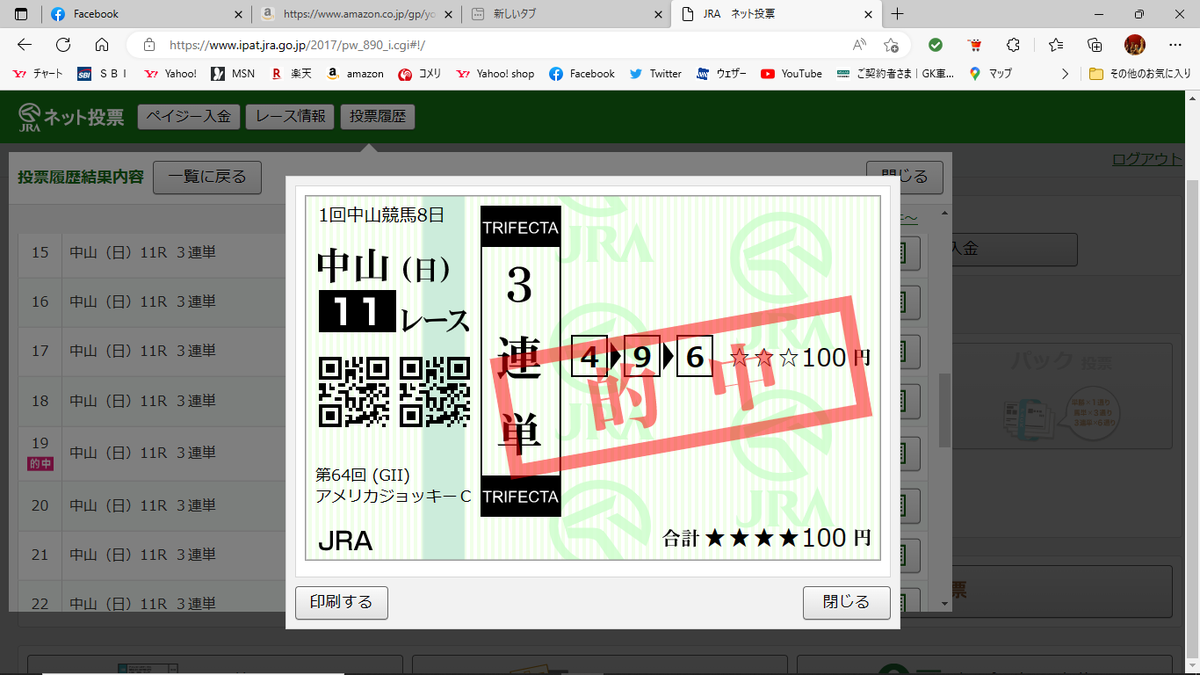Open the read aloud icon in address bar
The width and height of the screenshot is (1200, 675).
pyautogui.click(x=859, y=45)
